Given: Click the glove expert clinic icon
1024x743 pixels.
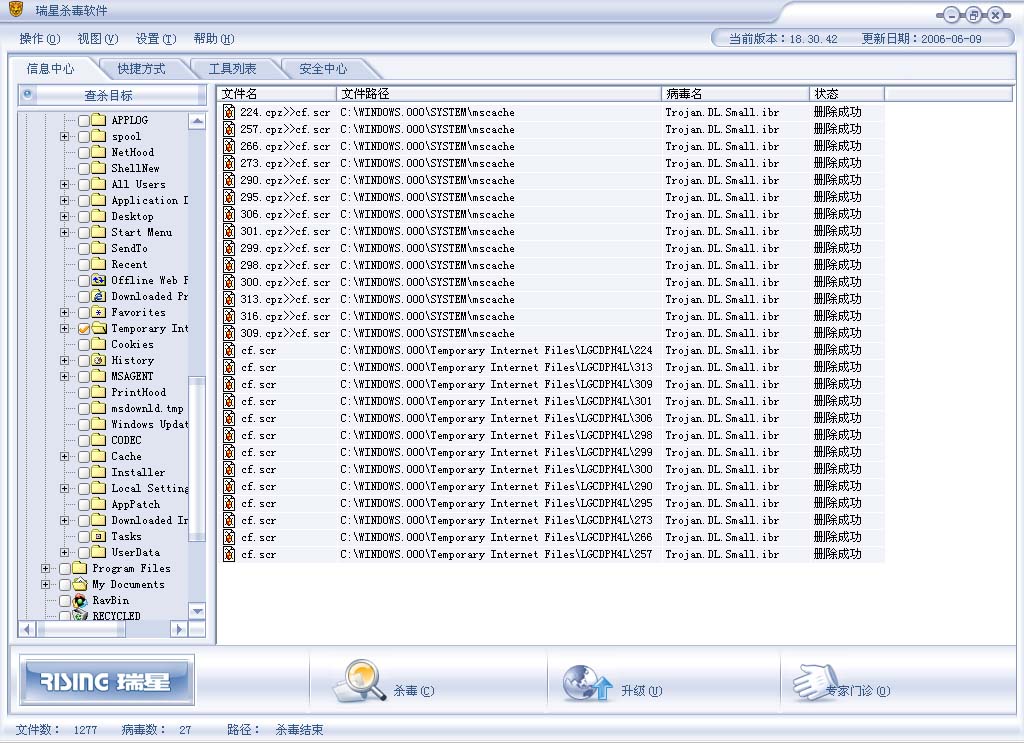Looking at the screenshot, I should pos(816,682).
